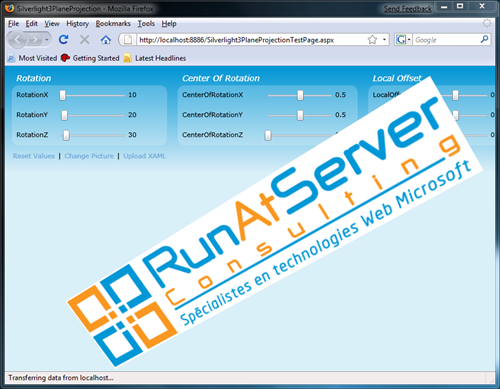500x389 pixels.
Task: Open the Latest Headlines feed bookmark
Action: coord(155,58)
